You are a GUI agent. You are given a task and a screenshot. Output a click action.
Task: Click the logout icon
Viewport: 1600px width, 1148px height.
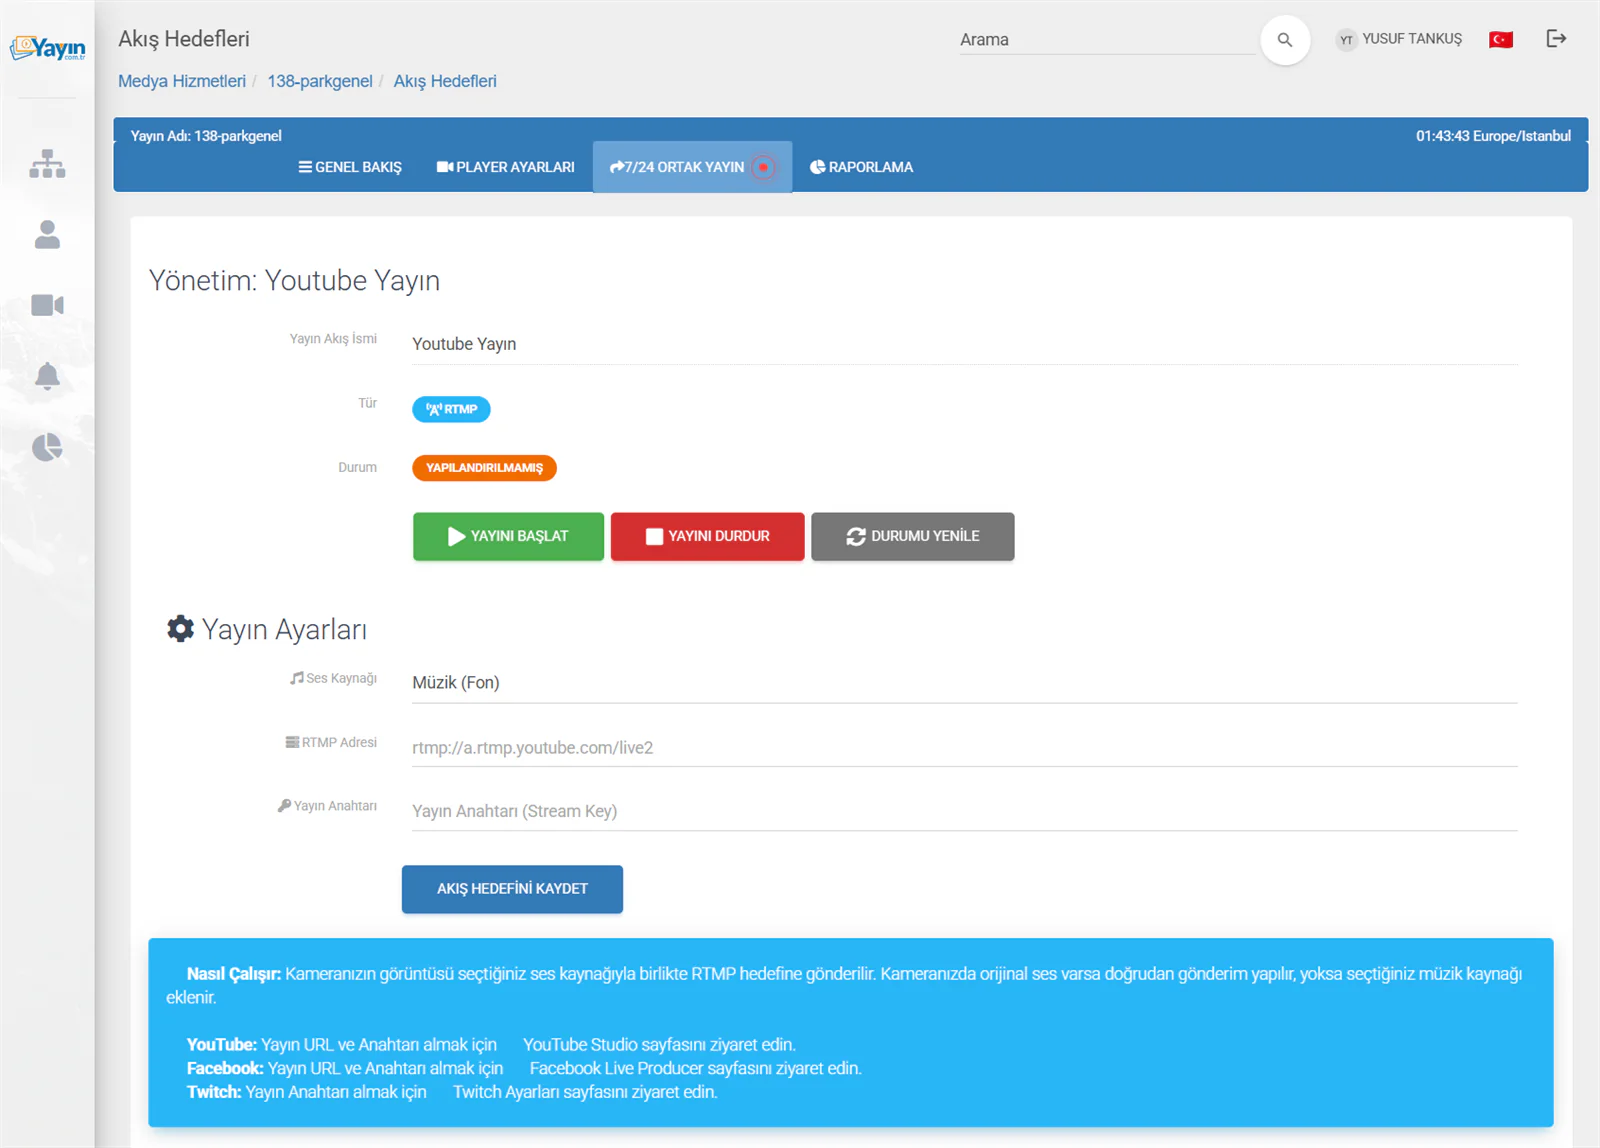point(1556,39)
